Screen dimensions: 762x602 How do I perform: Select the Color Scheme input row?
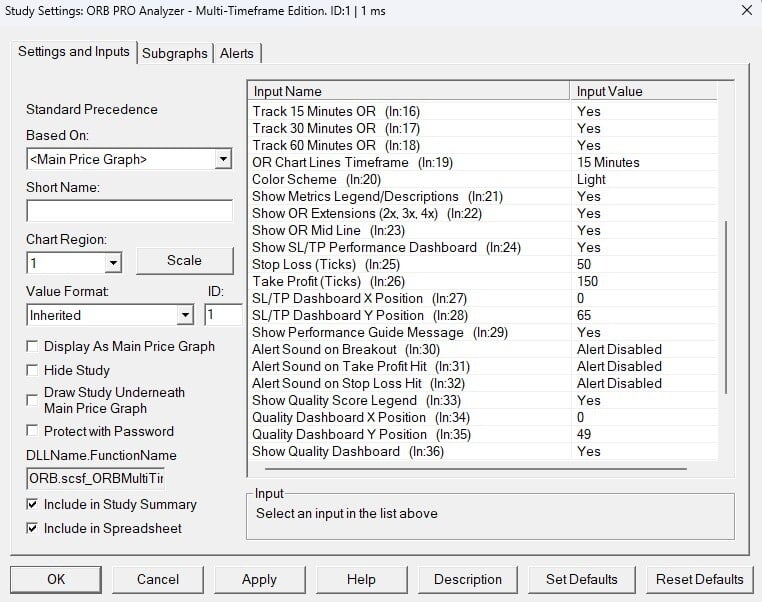484,179
